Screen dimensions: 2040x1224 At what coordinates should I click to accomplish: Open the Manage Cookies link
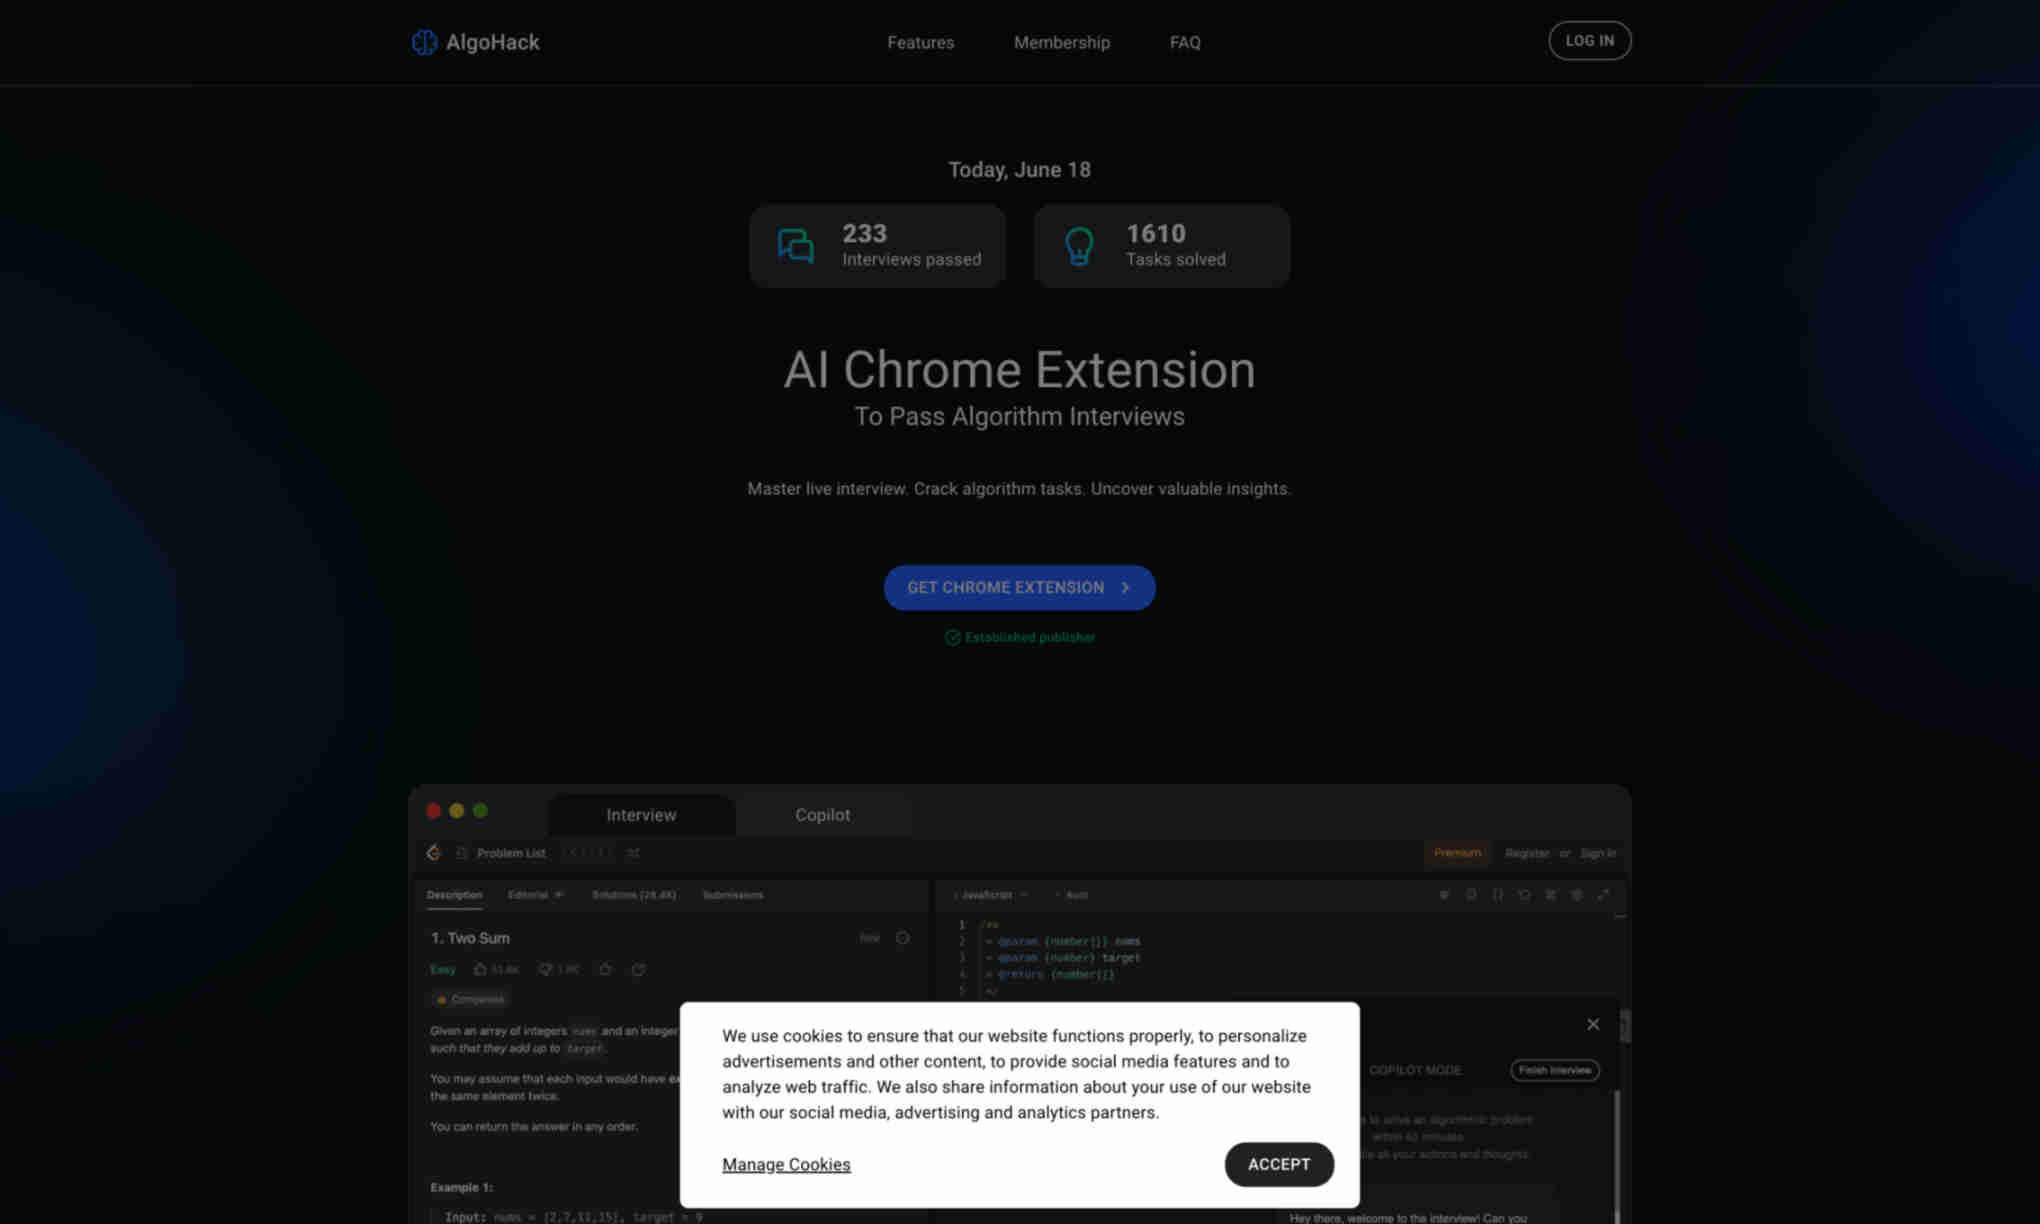pos(786,1164)
